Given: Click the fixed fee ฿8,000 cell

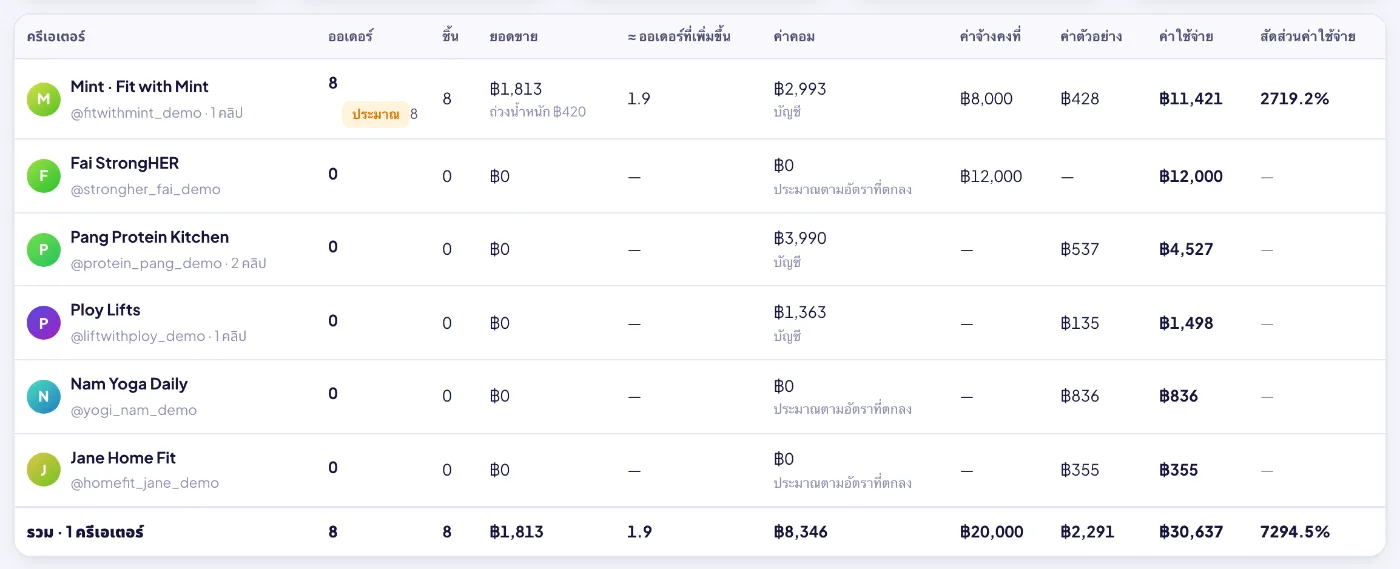Looking at the screenshot, I should [x=986, y=99].
